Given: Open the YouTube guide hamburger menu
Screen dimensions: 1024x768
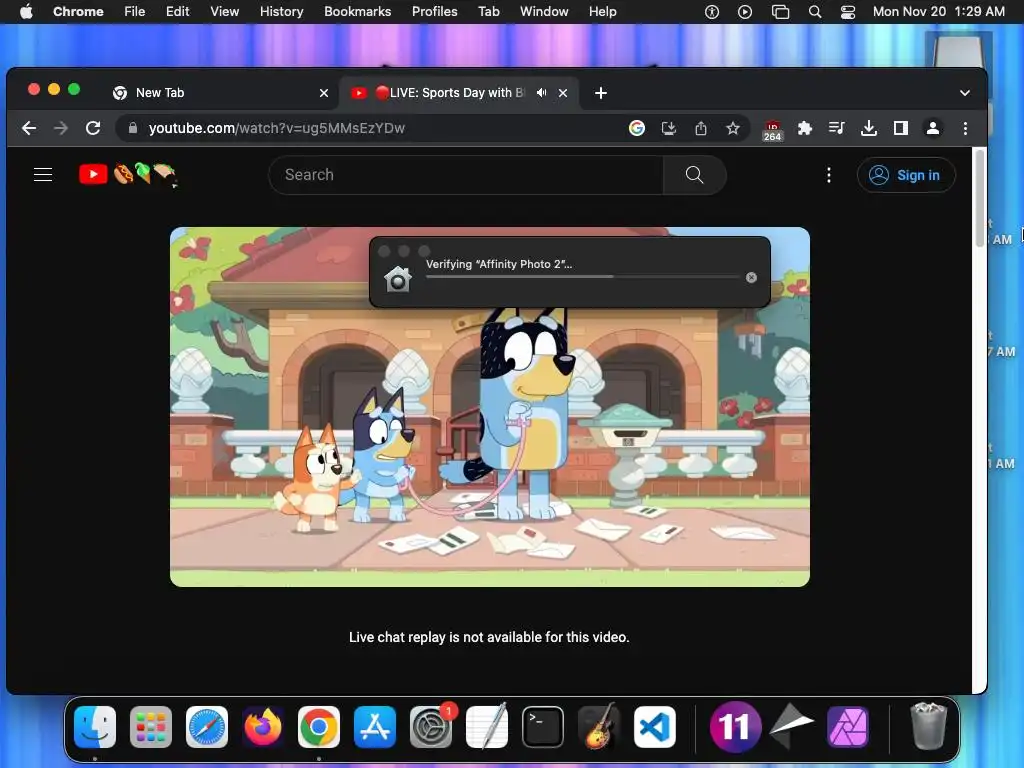Looking at the screenshot, I should click(x=43, y=174).
